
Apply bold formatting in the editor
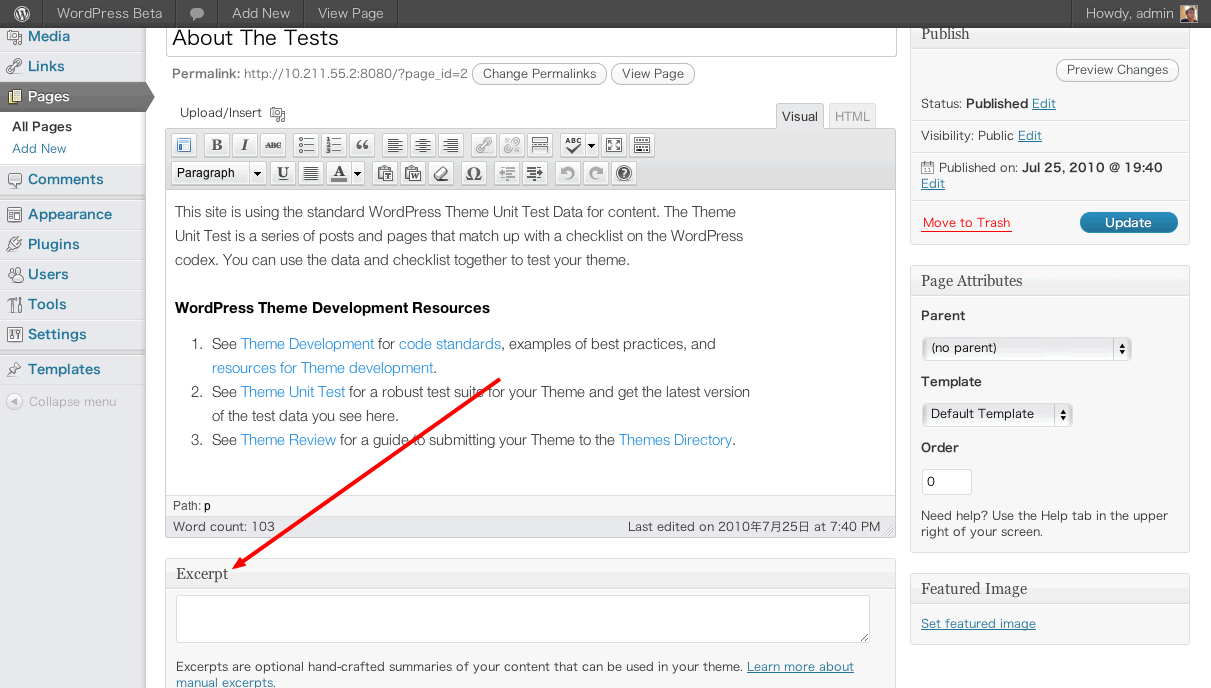coord(216,144)
